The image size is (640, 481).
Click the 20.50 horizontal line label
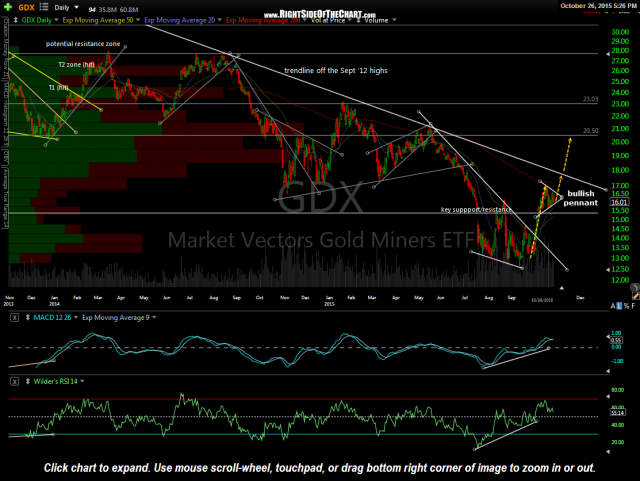pos(590,131)
